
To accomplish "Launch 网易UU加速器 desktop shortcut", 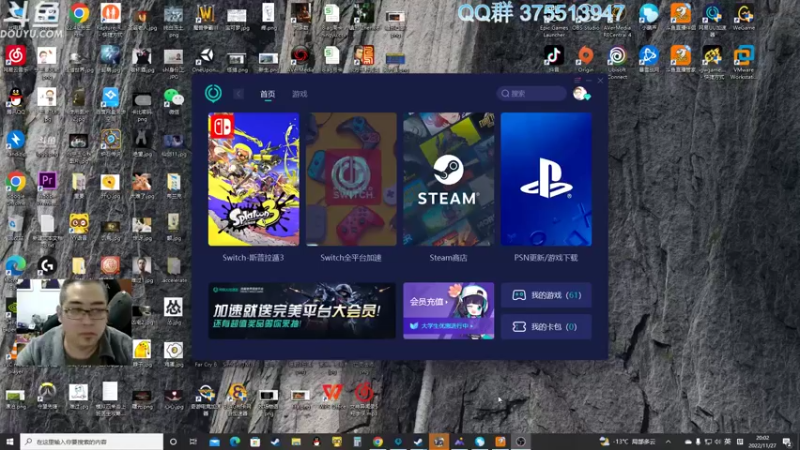I will [x=712, y=19].
